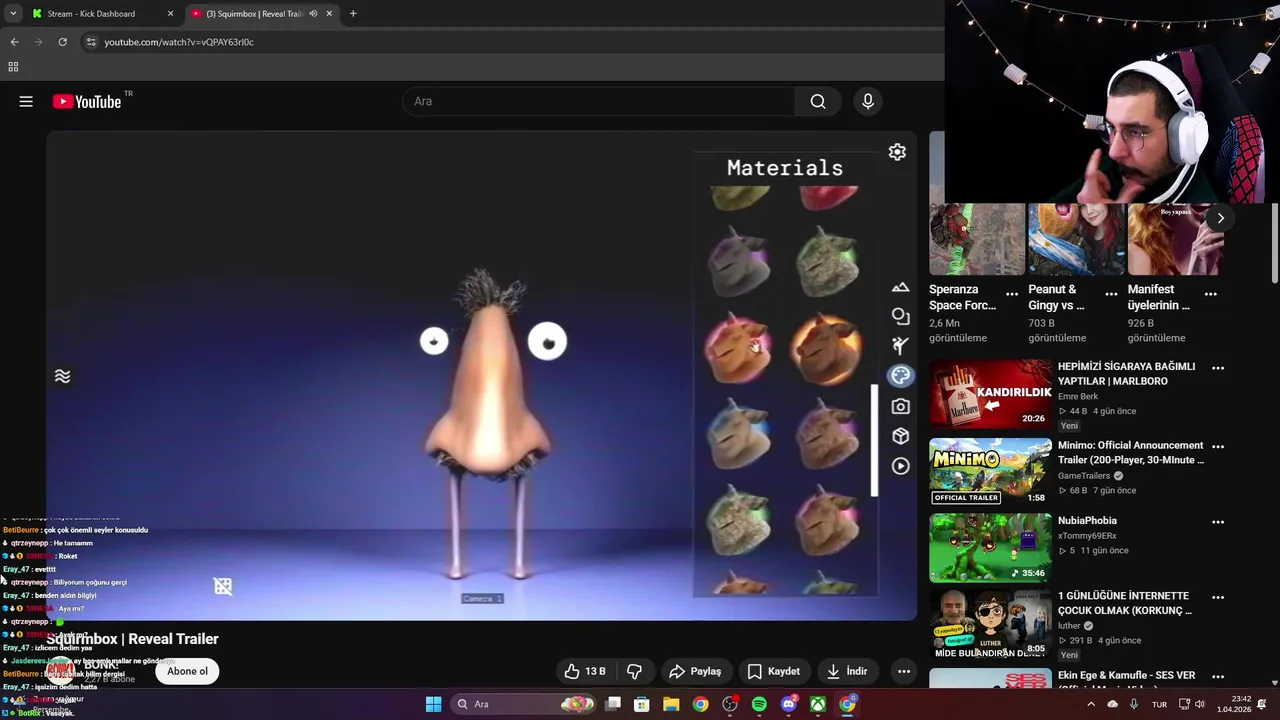The image size is (1280, 720).
Task: Click the play circle icon in the video toolbar
Action: point(900,466)
